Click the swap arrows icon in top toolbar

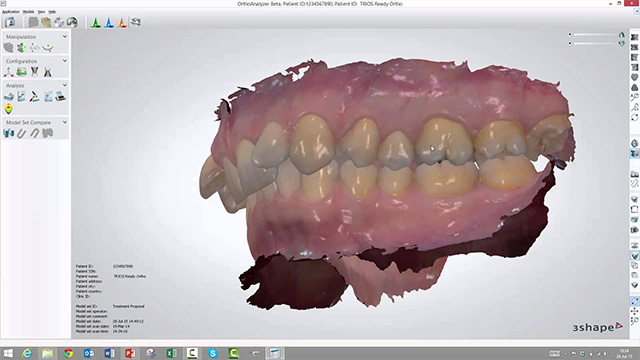coord(136,22)
